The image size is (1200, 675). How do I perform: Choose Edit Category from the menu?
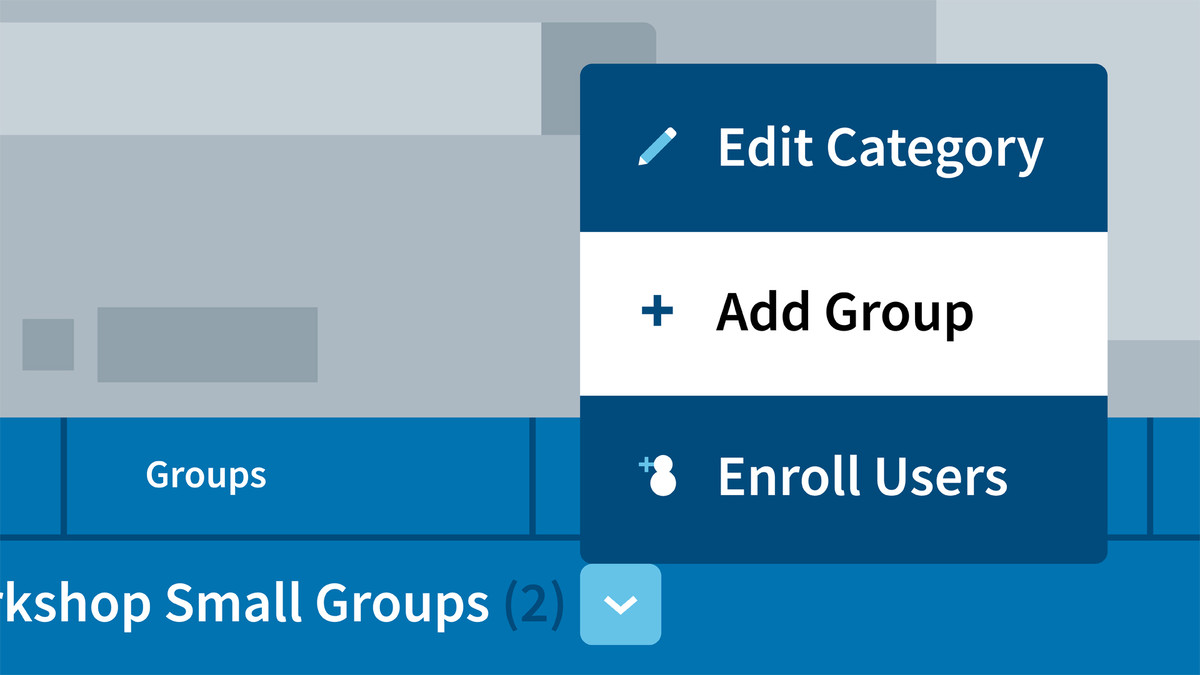[843, 148]
